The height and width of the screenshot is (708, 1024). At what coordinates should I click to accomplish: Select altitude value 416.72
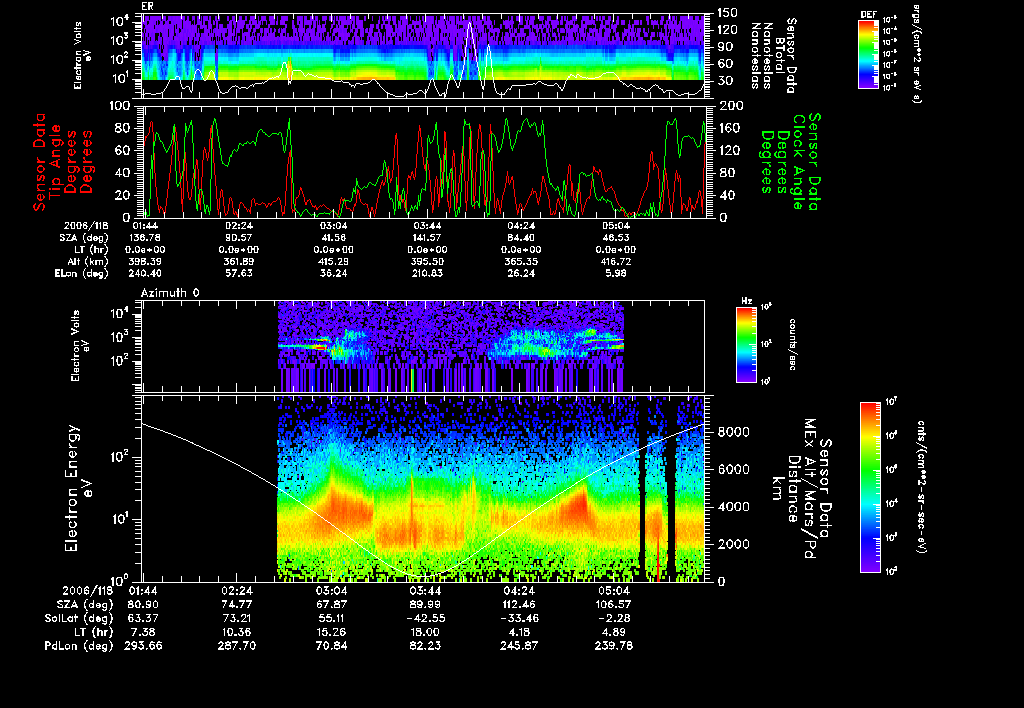pos(615,261)
